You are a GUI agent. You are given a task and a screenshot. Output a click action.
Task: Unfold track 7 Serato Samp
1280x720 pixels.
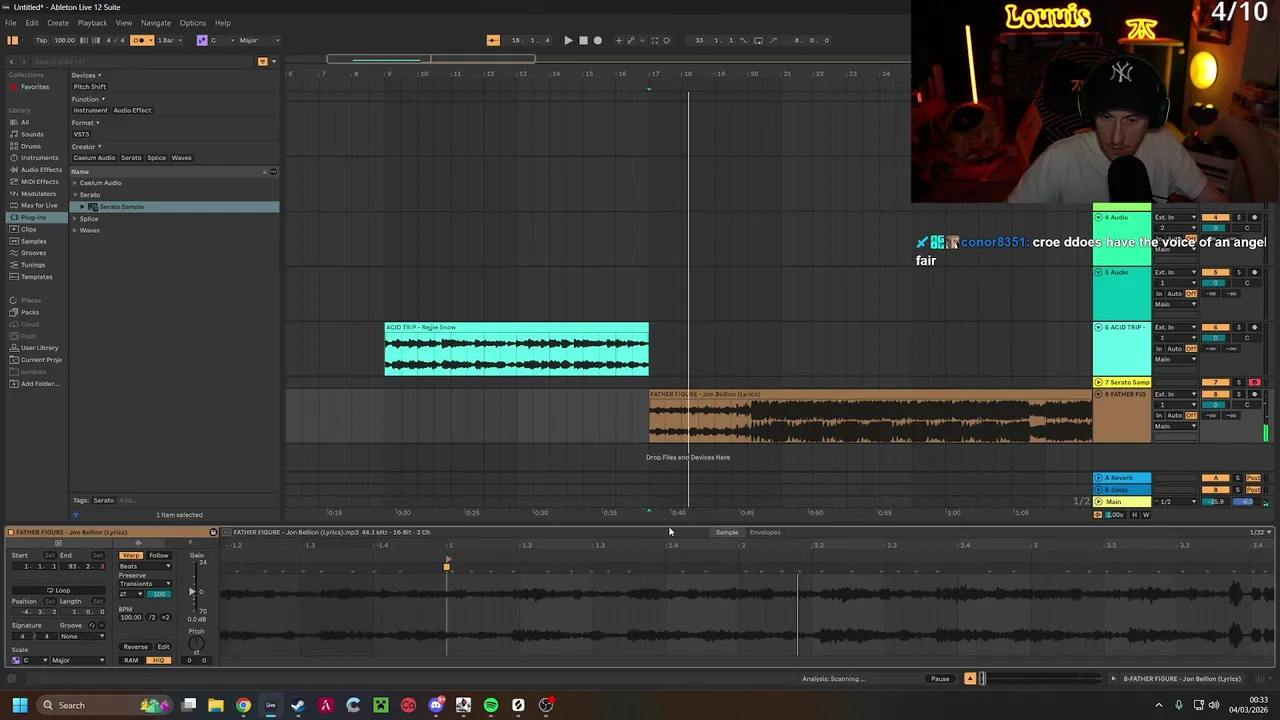1098,382
